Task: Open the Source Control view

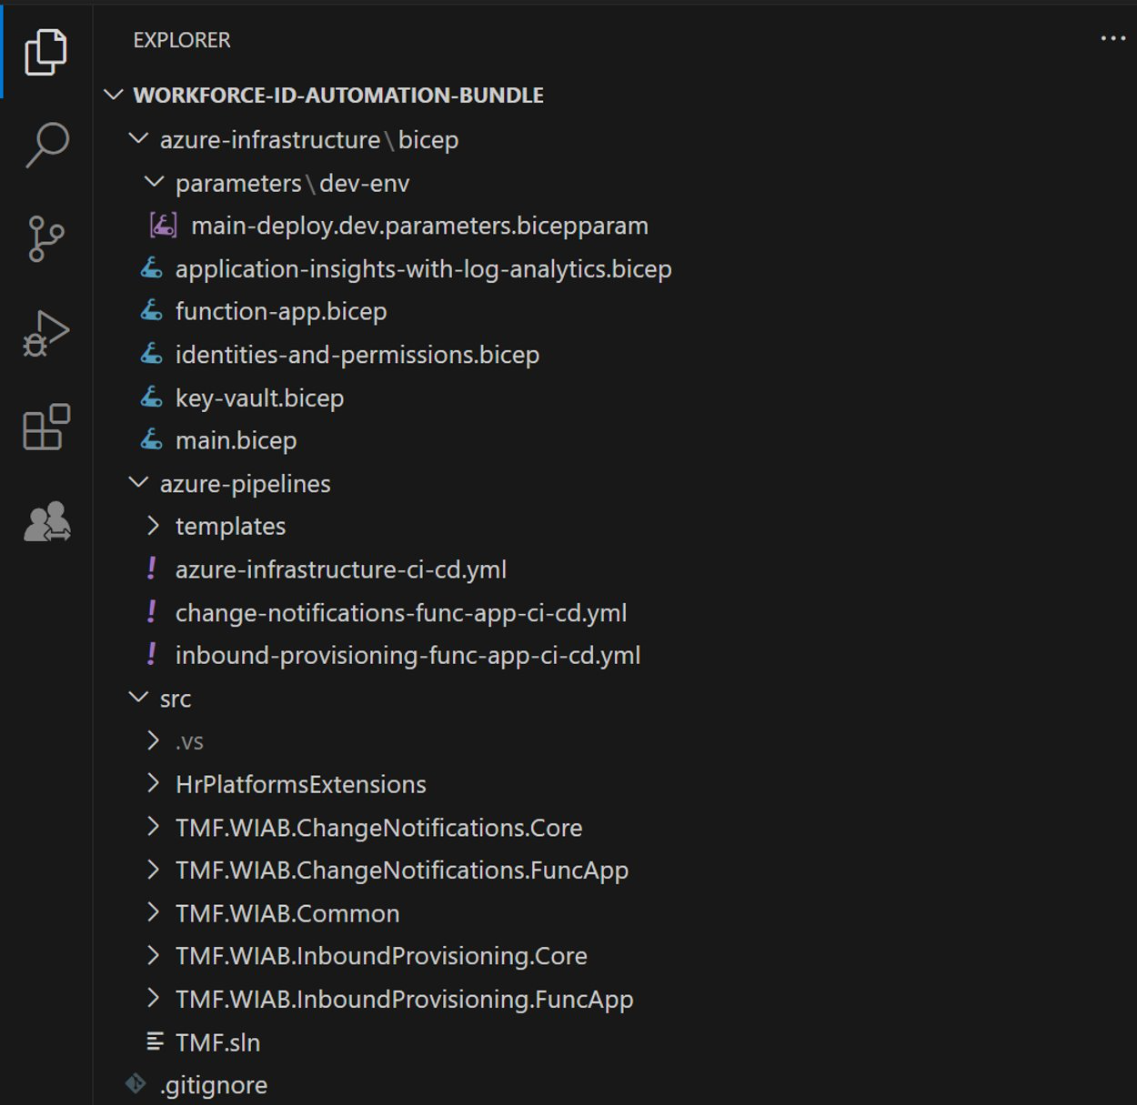Action: pos(46,239)
